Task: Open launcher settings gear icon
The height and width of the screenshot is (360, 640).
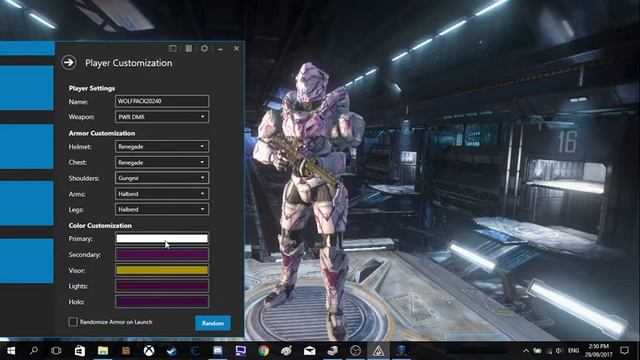Action: 204,49
